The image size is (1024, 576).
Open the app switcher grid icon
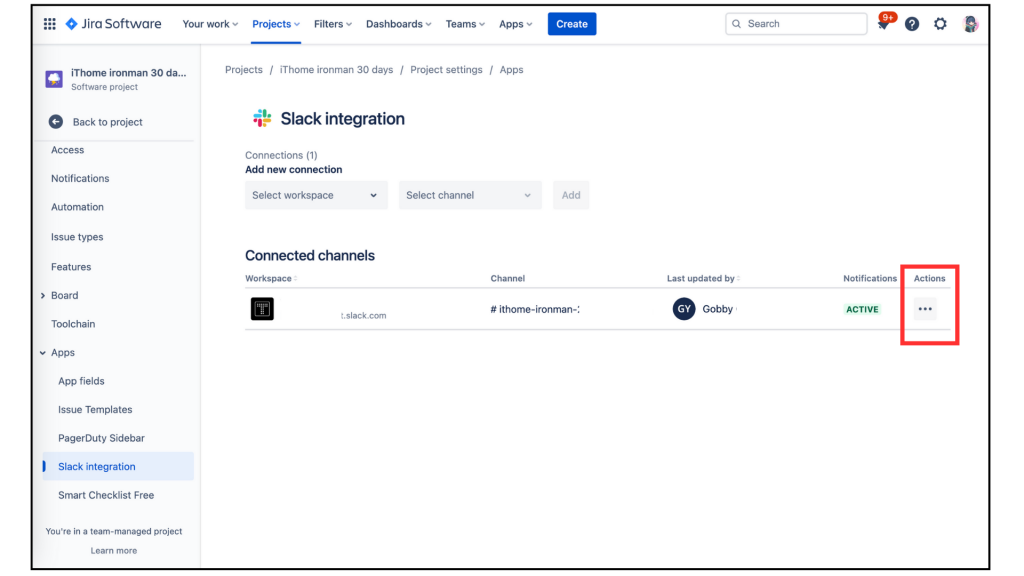click(50, 24)
